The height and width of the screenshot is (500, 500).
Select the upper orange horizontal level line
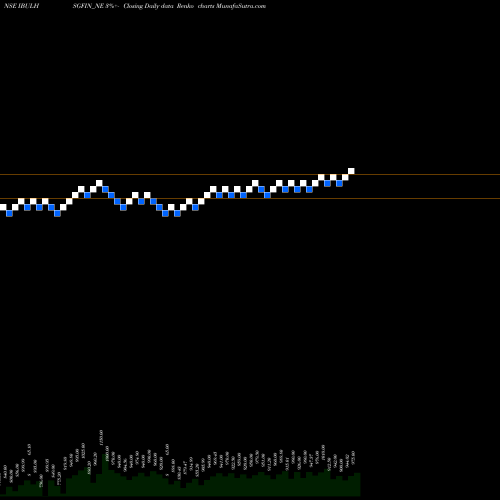pyautogui.click(x=250, y=174)
